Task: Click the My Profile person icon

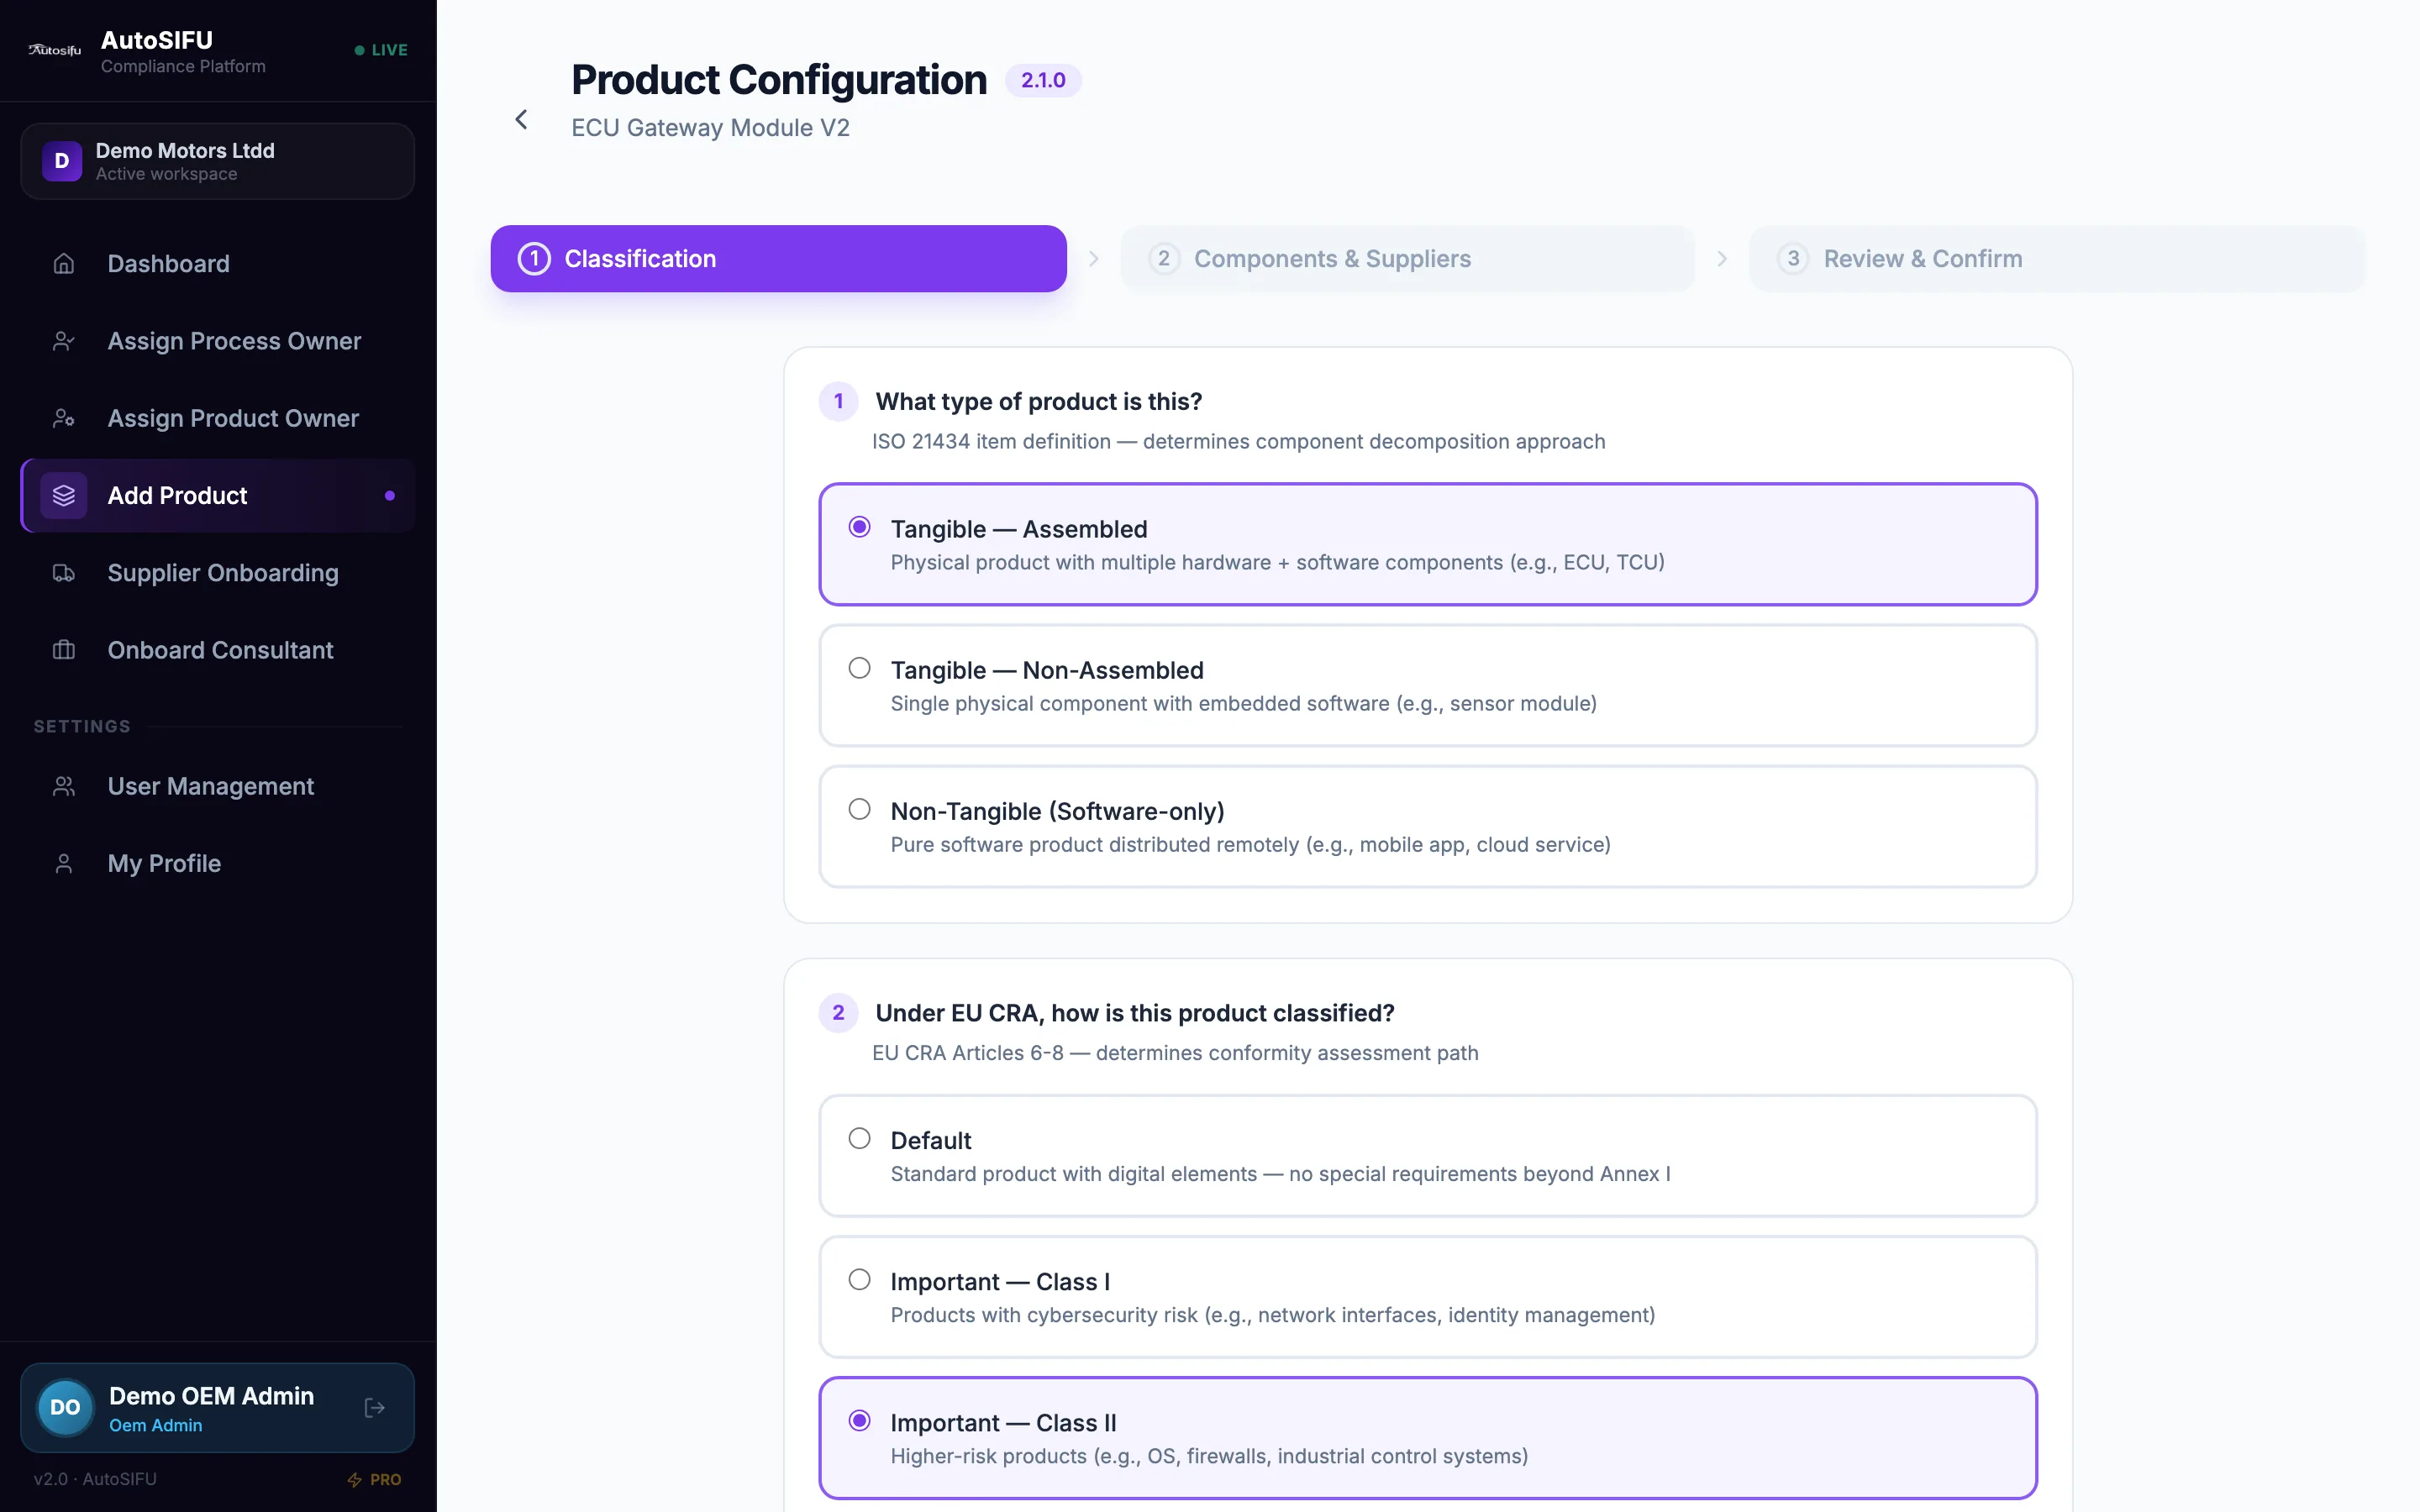Action: tap(64, 864)
